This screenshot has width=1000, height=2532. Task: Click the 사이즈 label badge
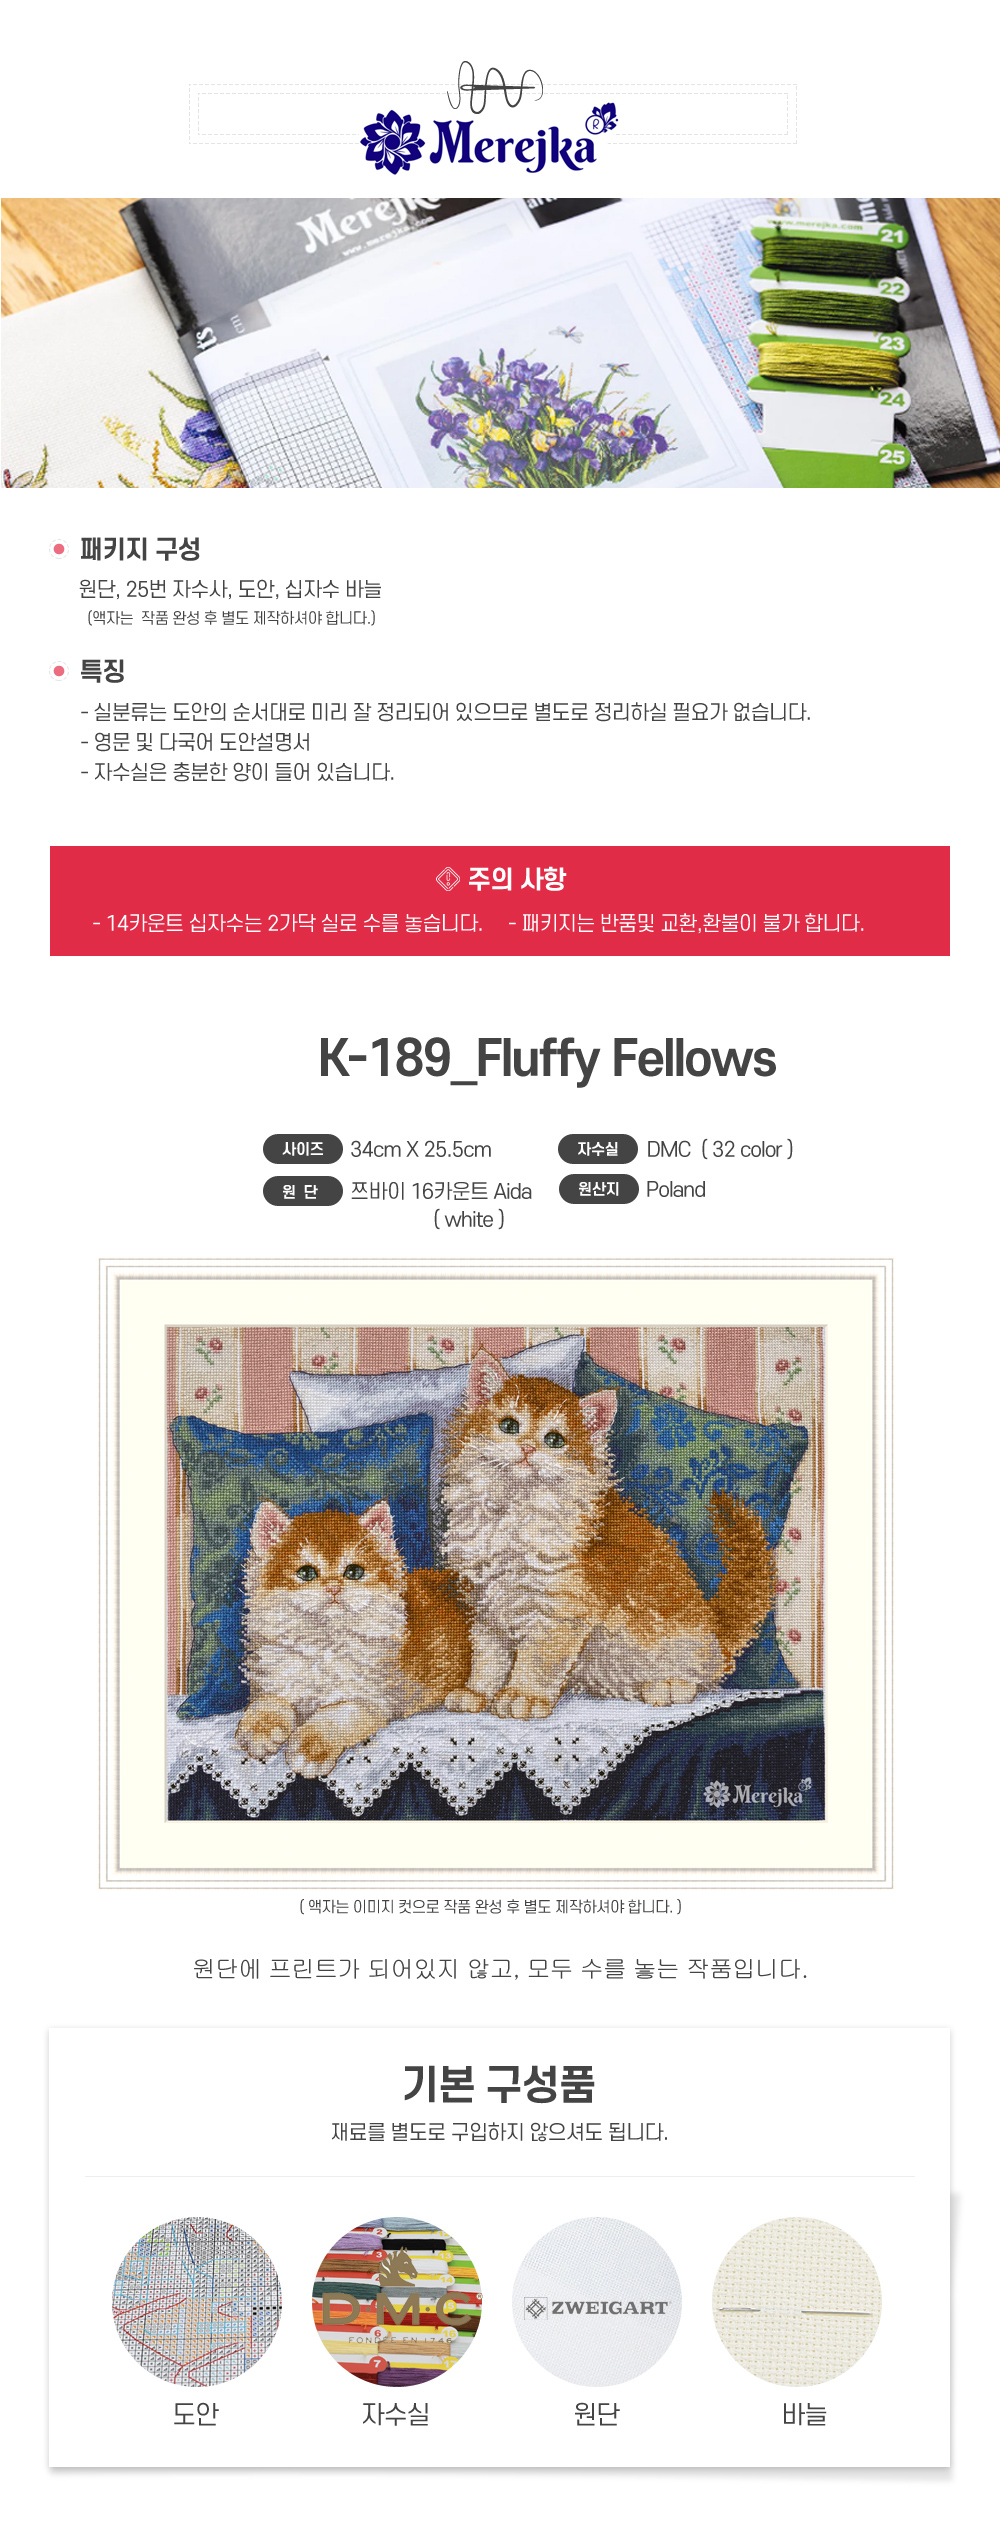click(303, 1149)
